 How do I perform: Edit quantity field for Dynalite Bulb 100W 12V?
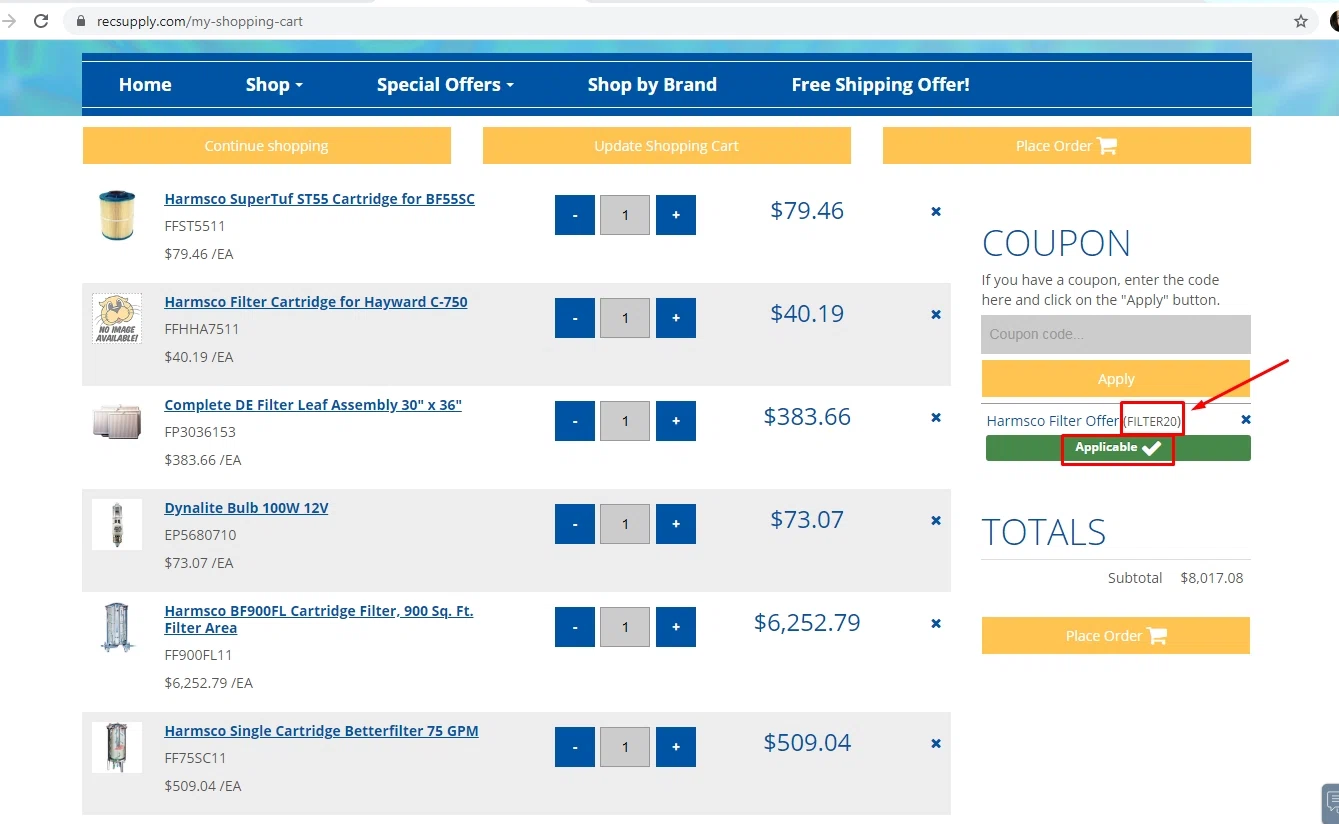625,524
